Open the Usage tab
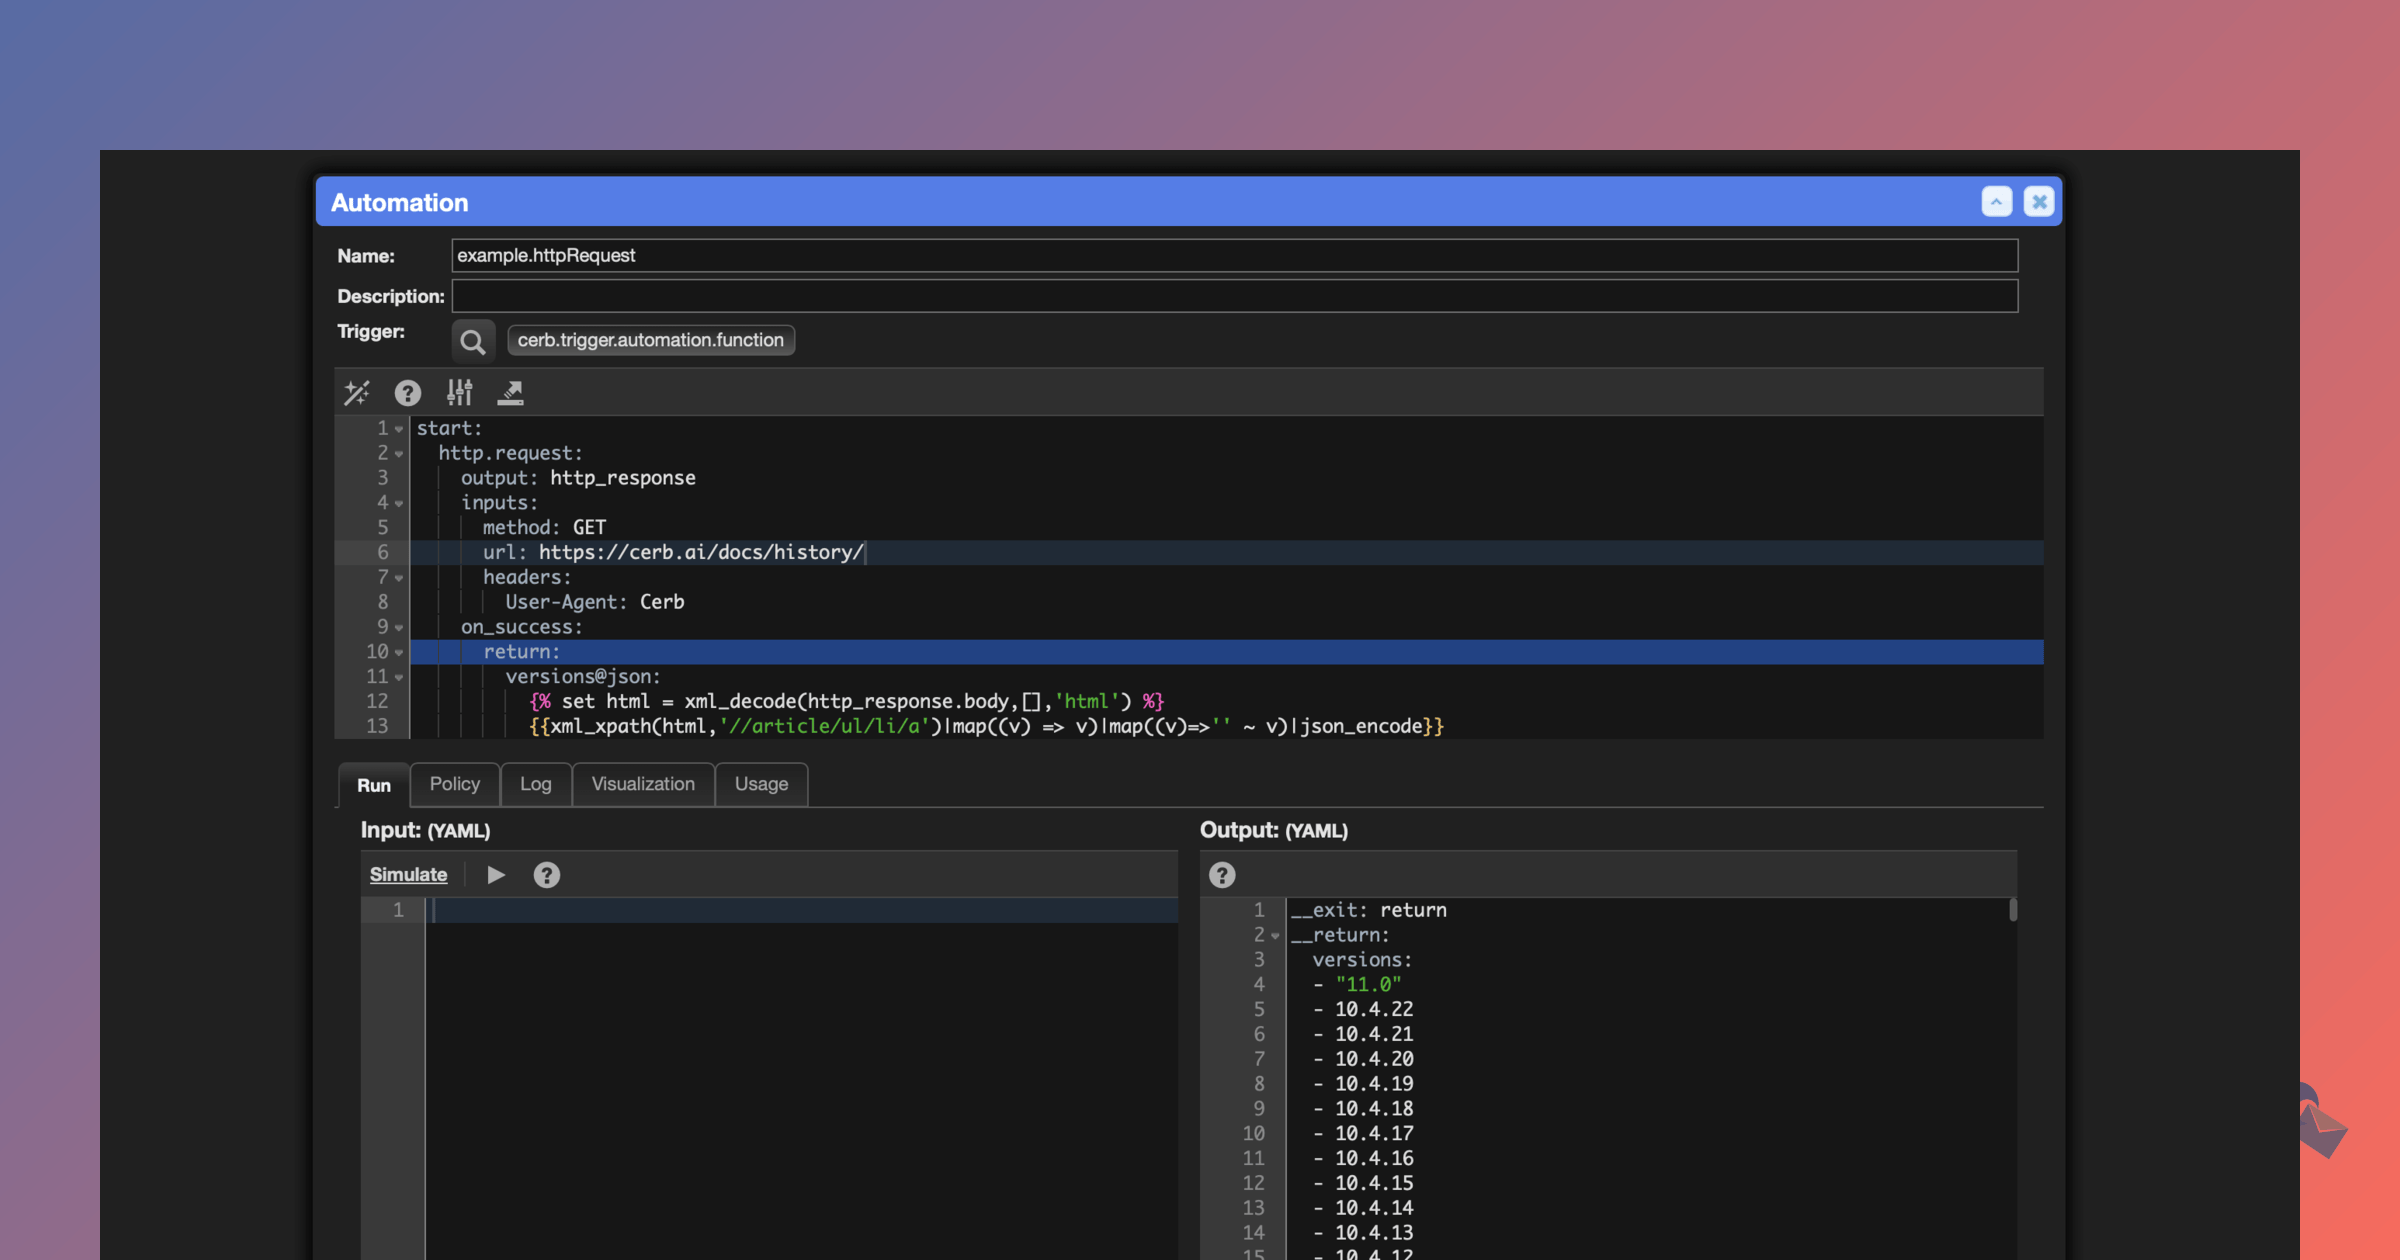 [x=761, y=784]
